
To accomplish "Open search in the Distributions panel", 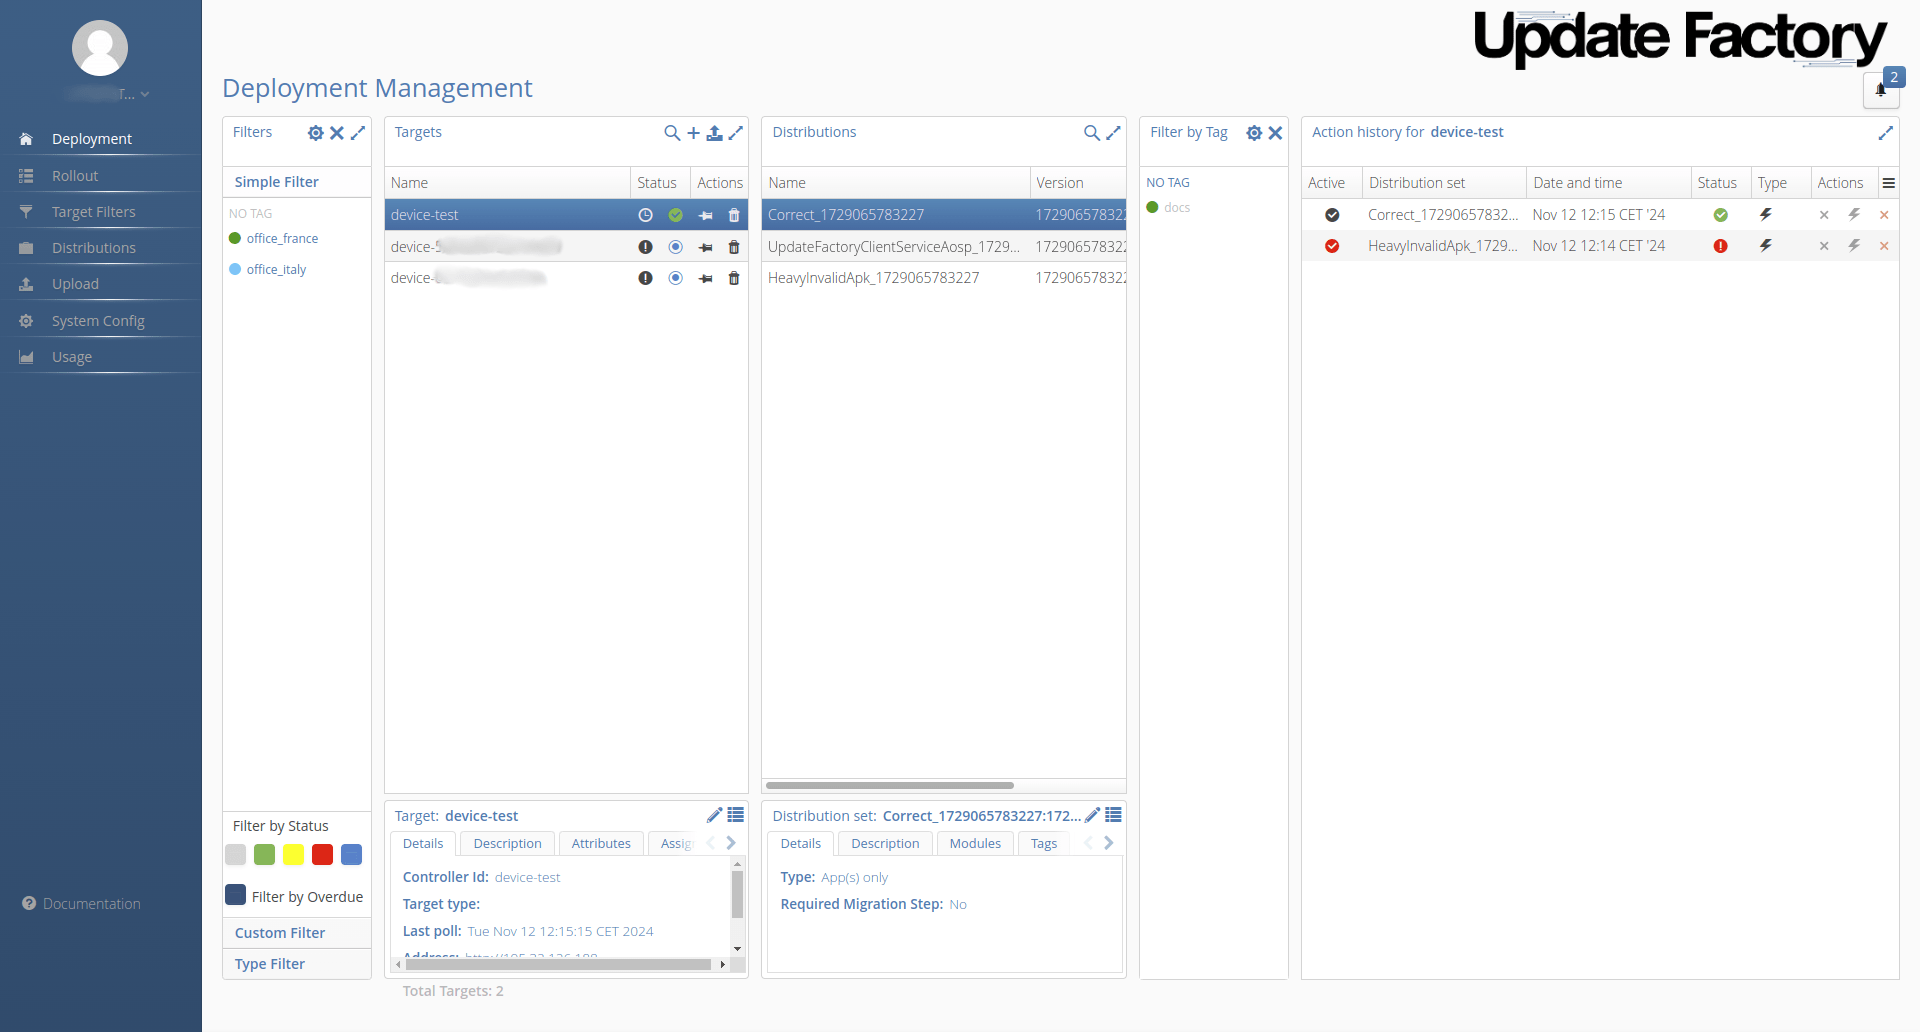I will [x=1092, y=133].
